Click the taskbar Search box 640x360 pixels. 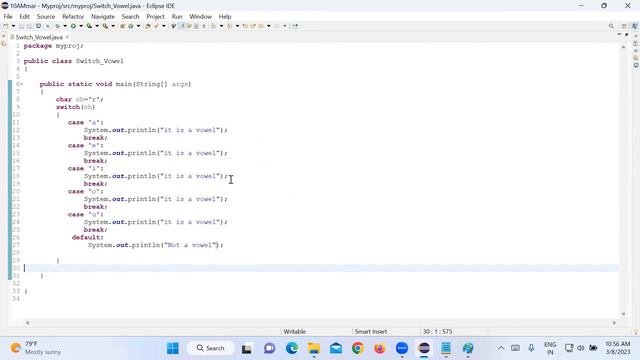click(211, 348)
